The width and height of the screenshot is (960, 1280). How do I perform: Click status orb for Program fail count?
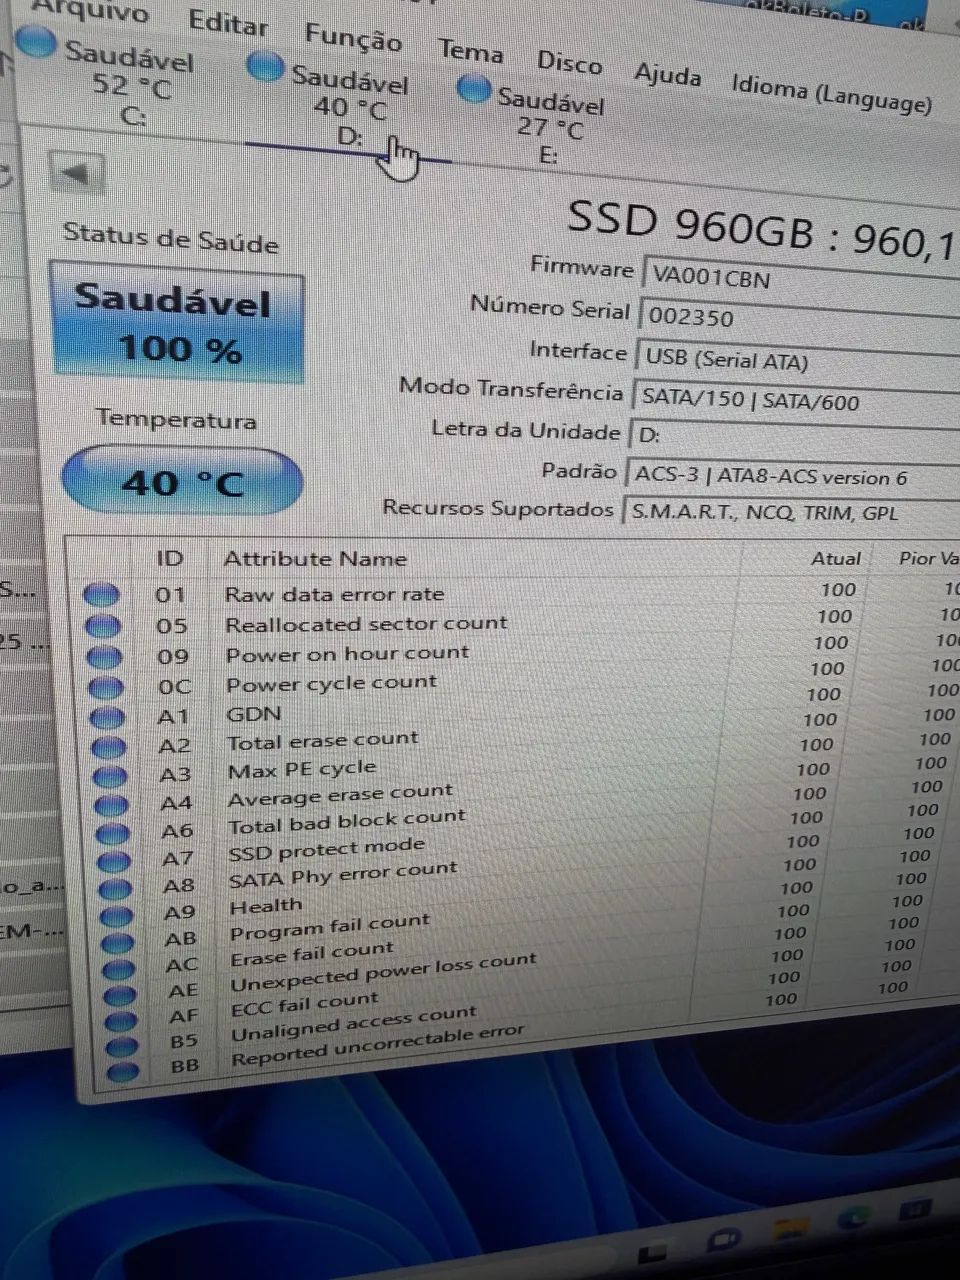pyautogui.click(x=118, y=942)
